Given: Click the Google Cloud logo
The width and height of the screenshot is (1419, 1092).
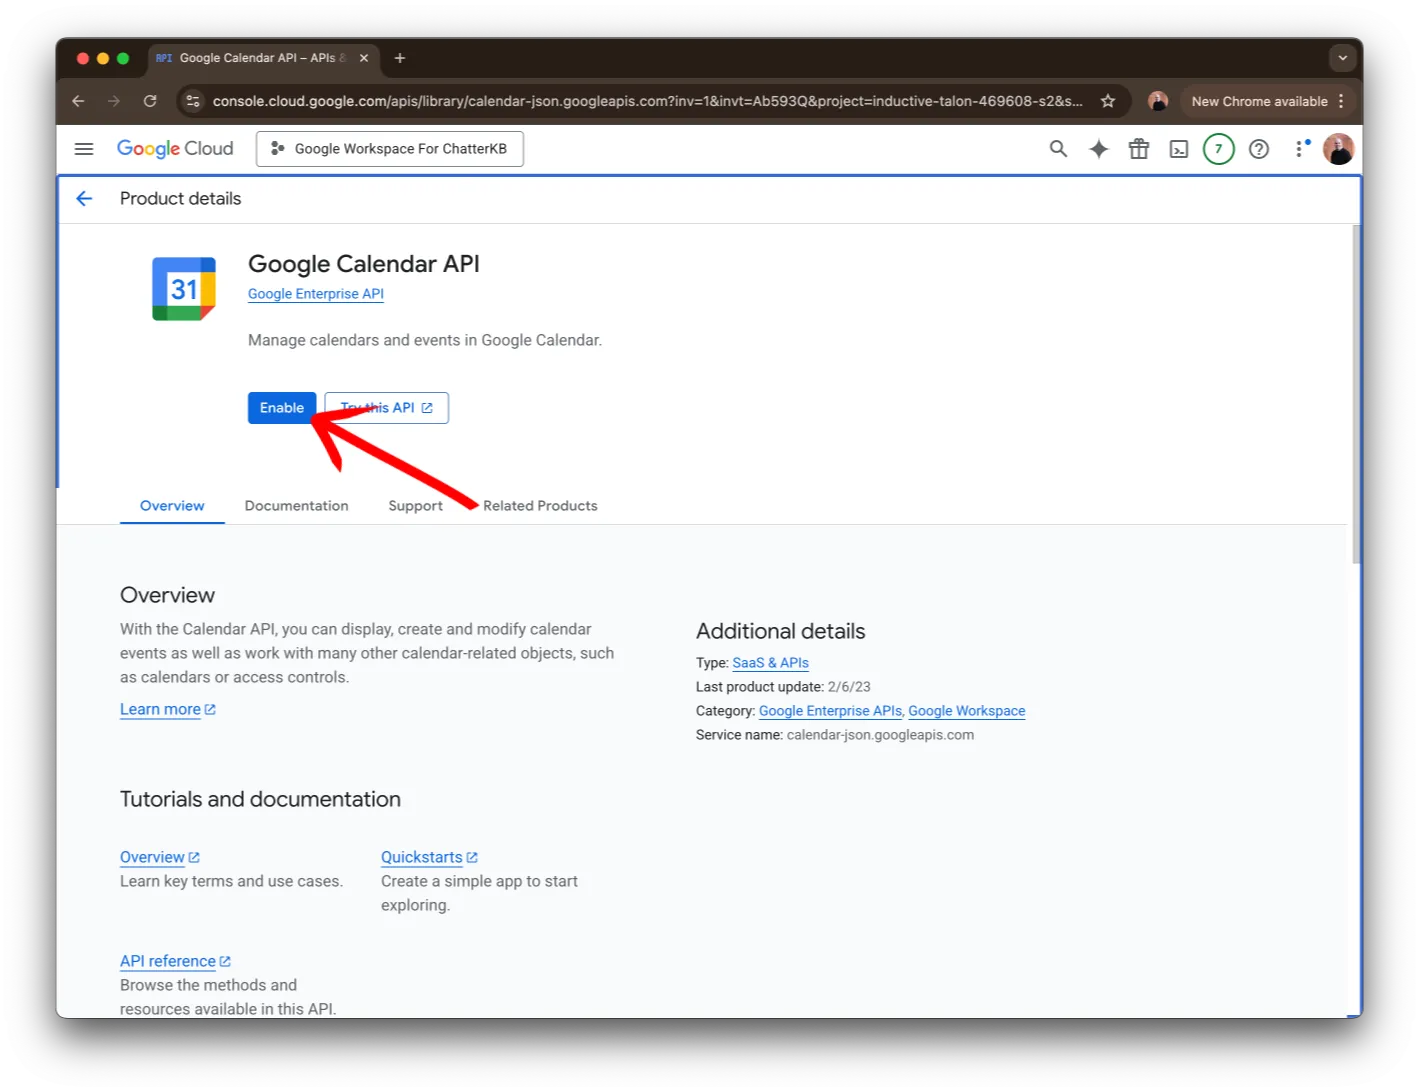Looking at the screenshot, I should (x=175, y=149).
